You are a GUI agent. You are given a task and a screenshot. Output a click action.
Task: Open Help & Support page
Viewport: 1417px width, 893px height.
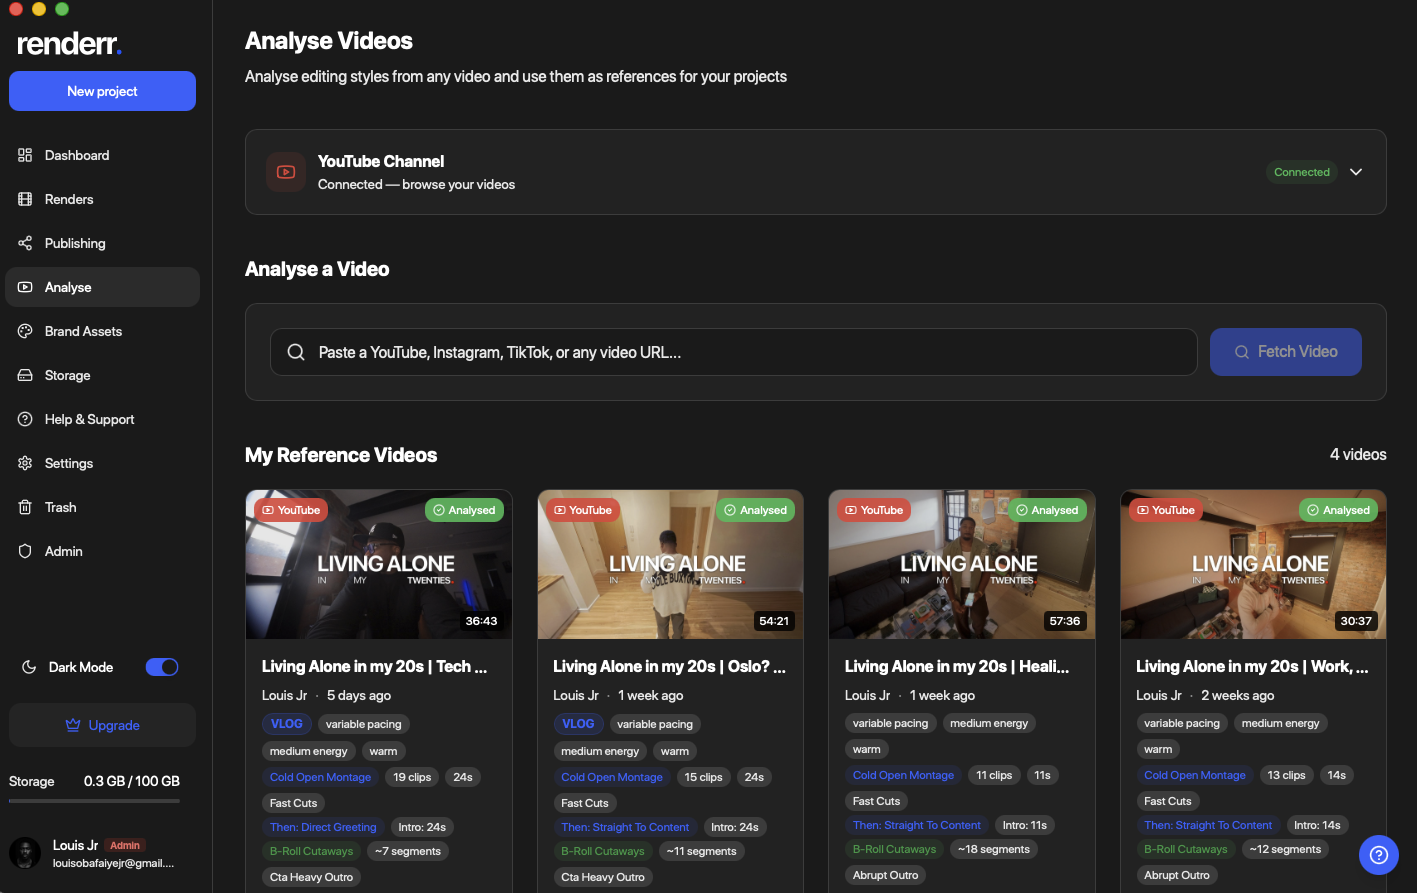(102, 419)
